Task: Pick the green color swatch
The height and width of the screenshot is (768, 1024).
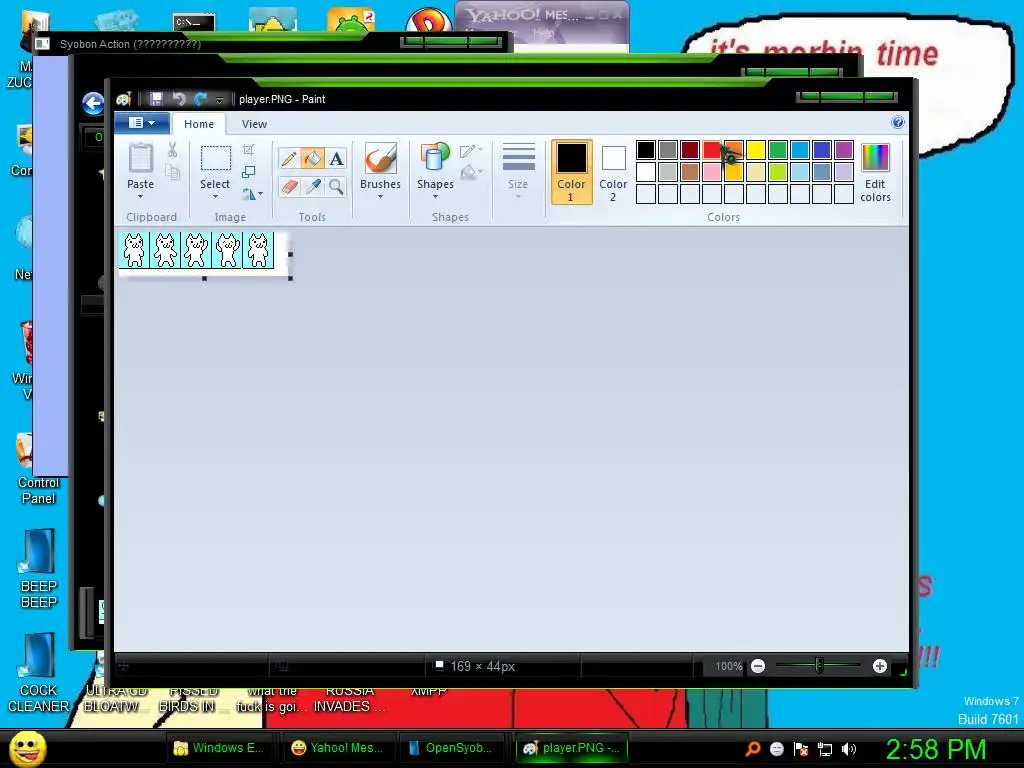Action: 778,150
